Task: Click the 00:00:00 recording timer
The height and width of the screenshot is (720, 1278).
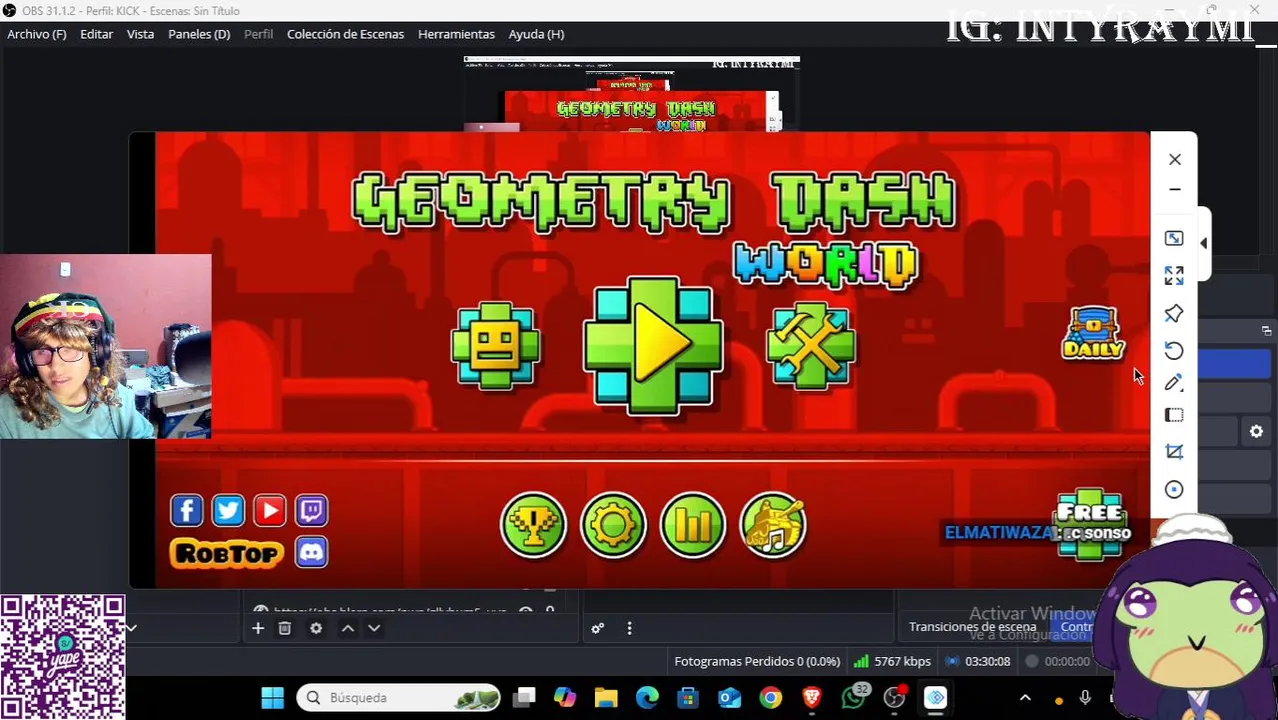Action: coord(1057,661)
